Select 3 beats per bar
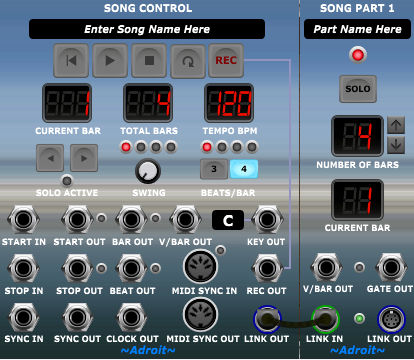 pos(214,169)
